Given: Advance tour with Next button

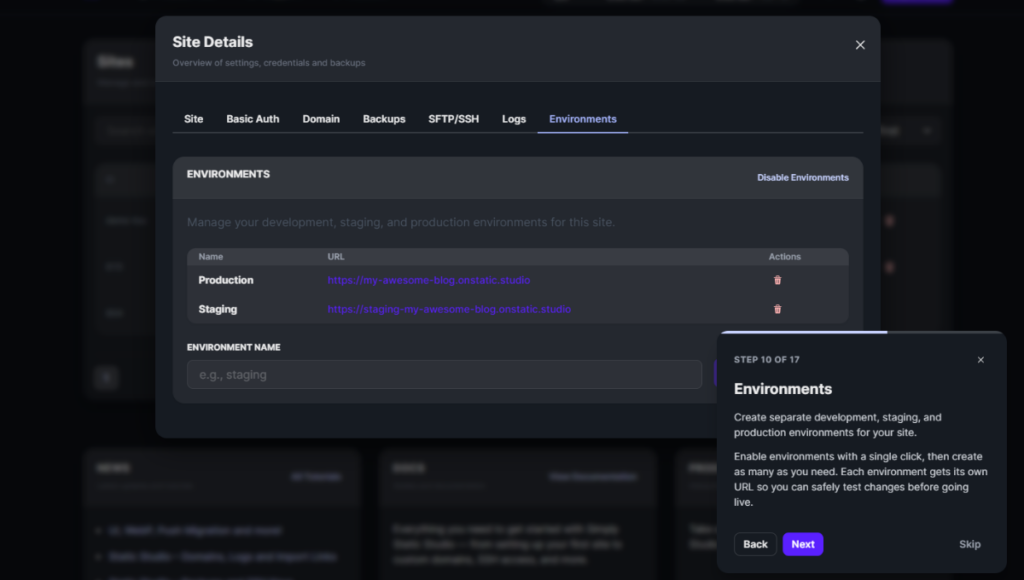Looking at the screenshot, I should pos(803,544).
